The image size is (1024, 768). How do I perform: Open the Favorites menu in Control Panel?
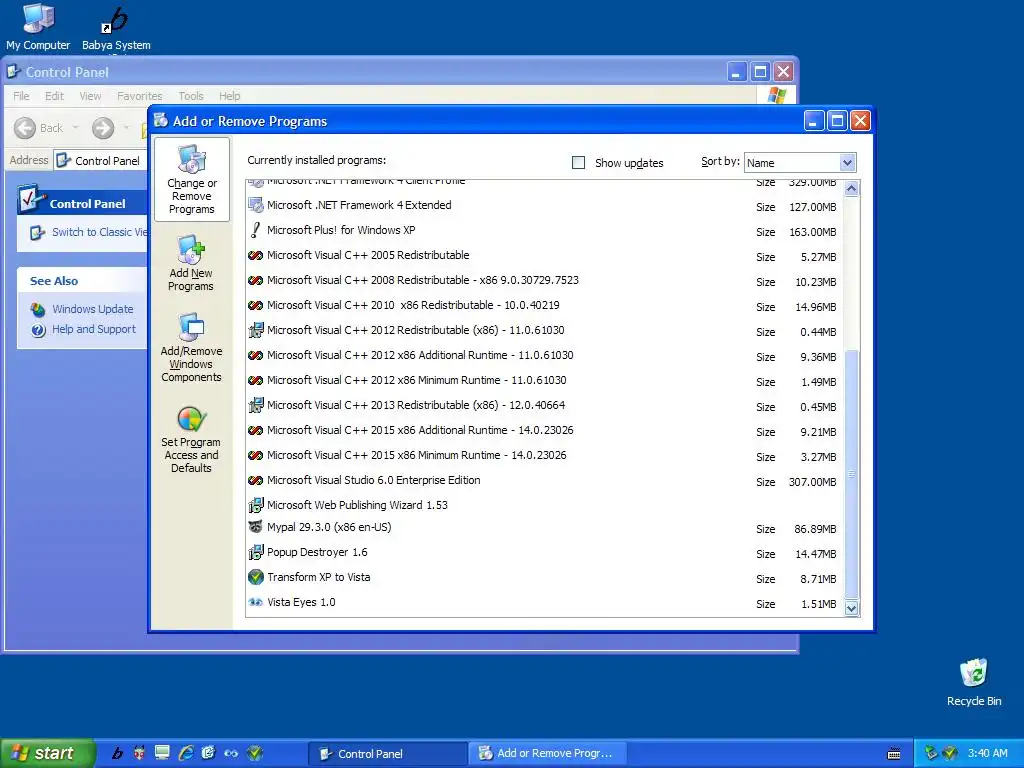click(140, 96)
